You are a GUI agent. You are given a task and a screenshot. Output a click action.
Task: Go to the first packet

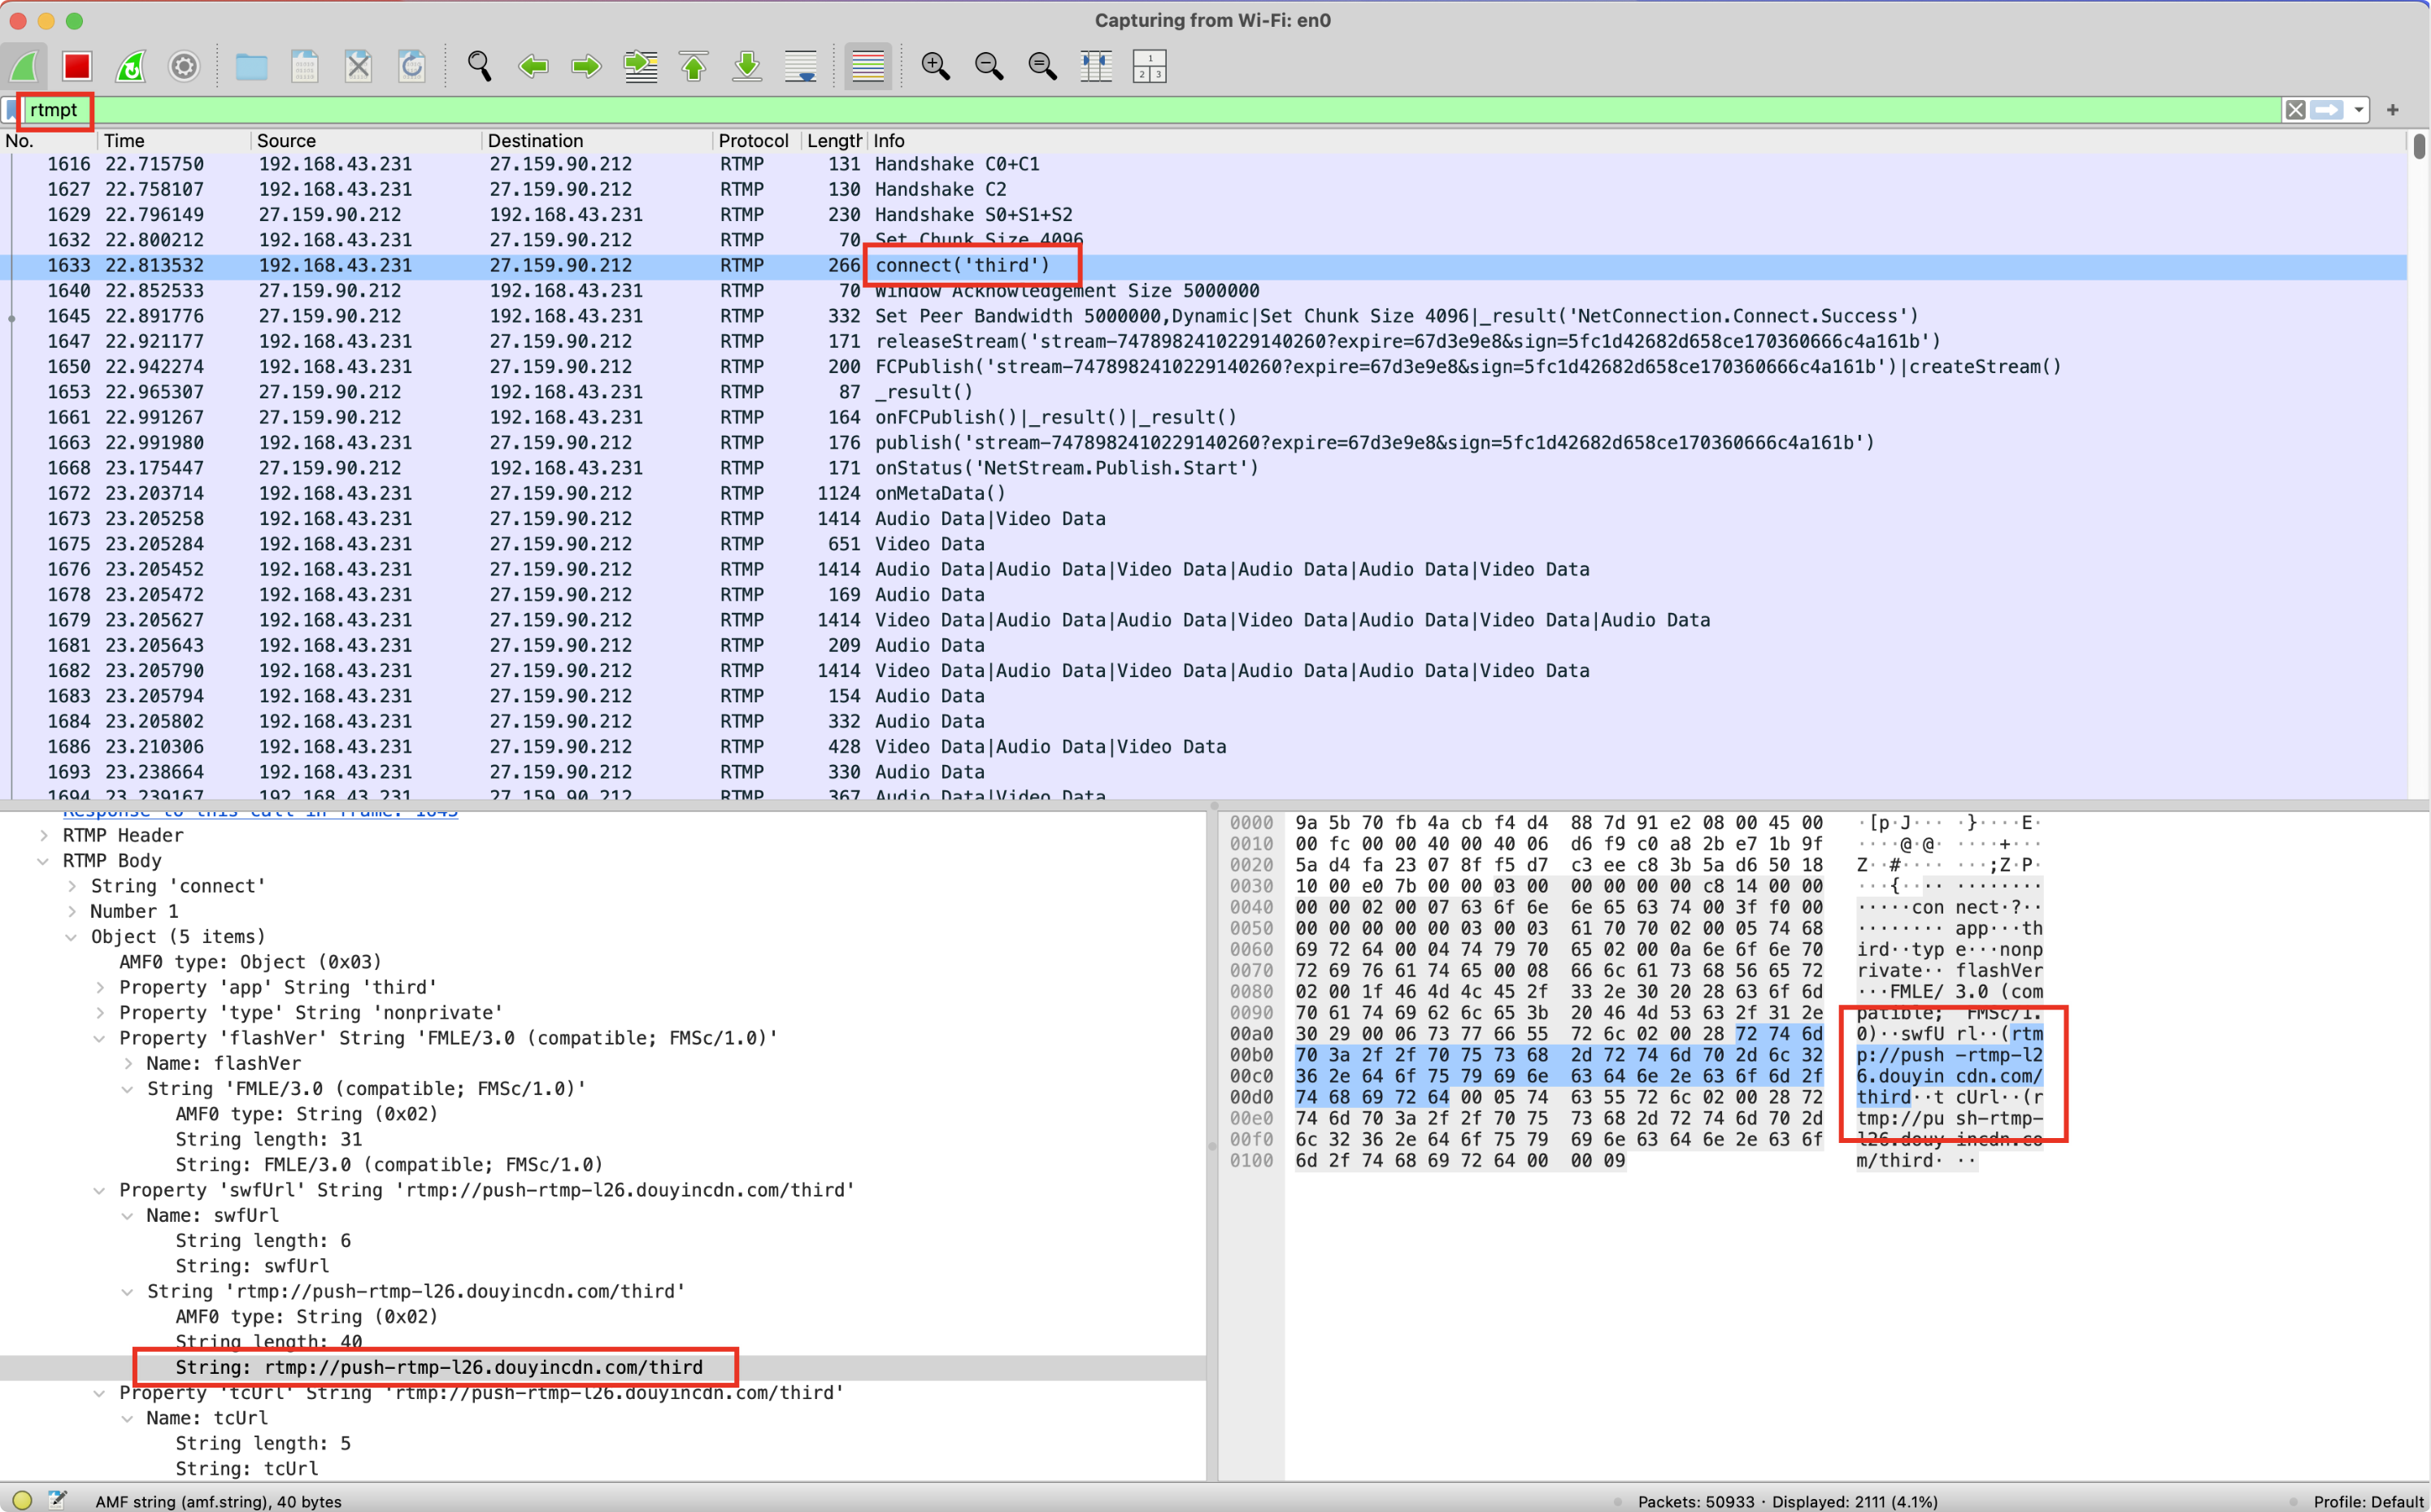click(x=694, y=66)
